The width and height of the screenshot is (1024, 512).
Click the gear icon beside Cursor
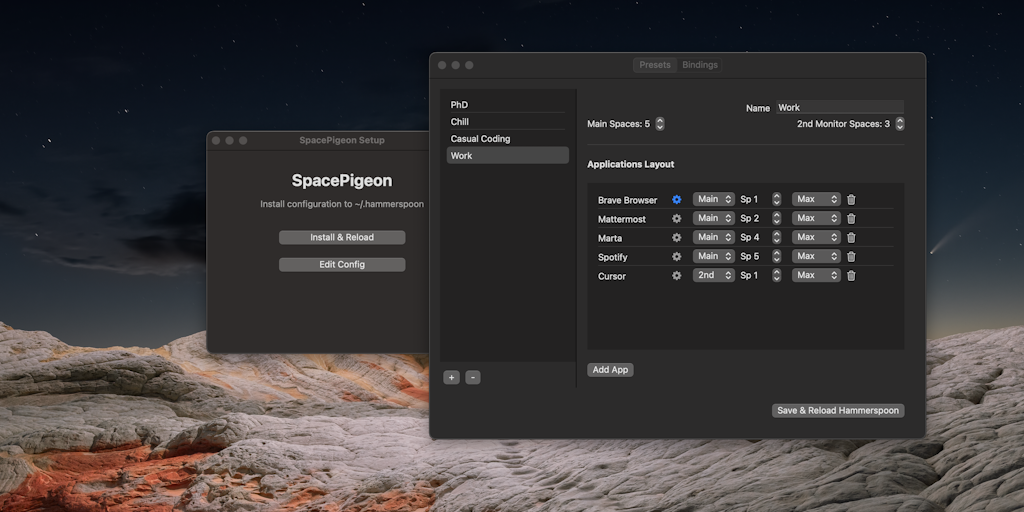coord(676,276)
